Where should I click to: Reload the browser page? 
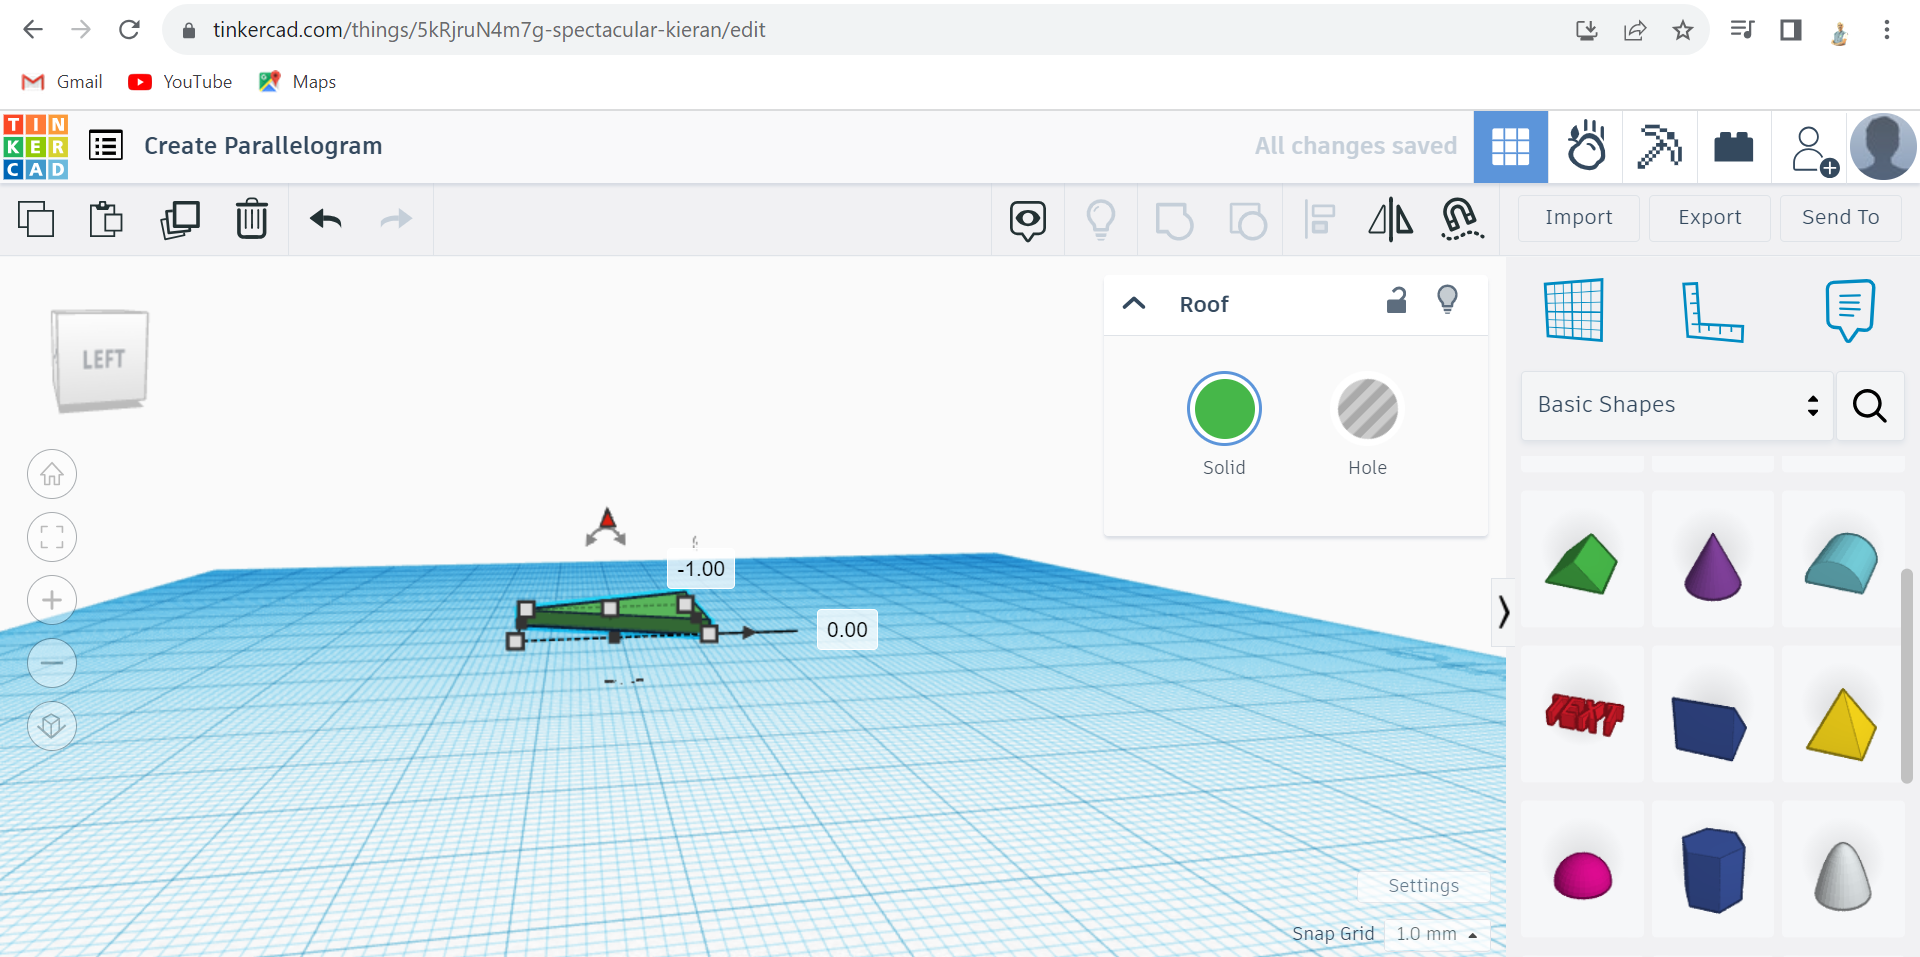click(x=129, y=30)
